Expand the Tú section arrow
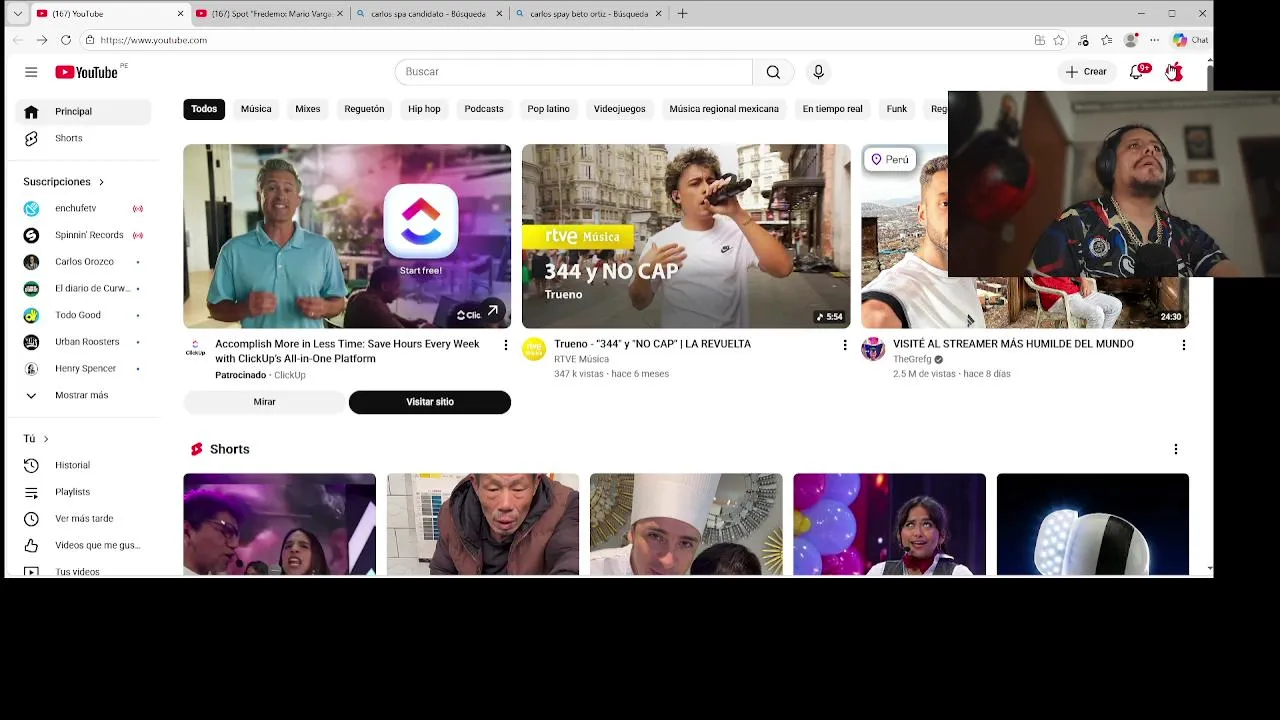The height and width of the screenshot is (720, 1280). [46, 439]
